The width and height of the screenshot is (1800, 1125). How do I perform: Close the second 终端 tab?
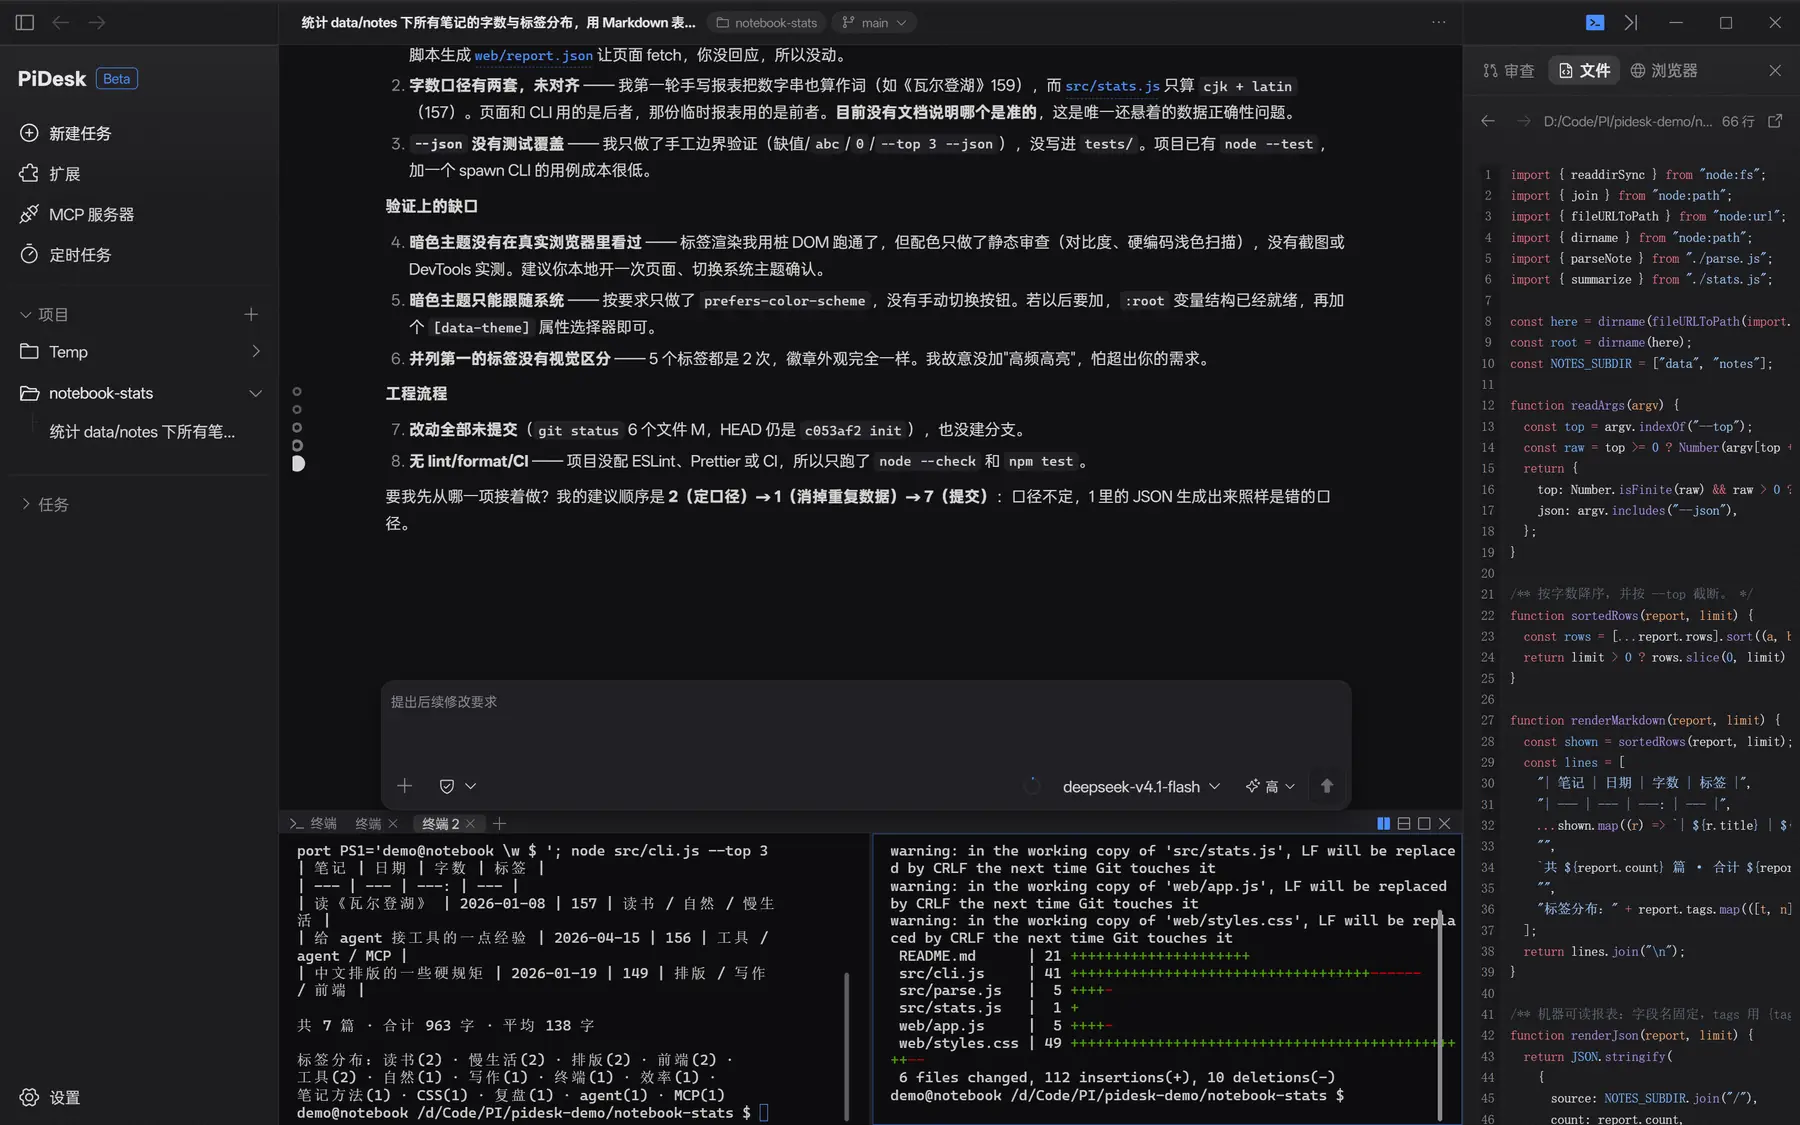pyautogui.click(x=393, y=824)
